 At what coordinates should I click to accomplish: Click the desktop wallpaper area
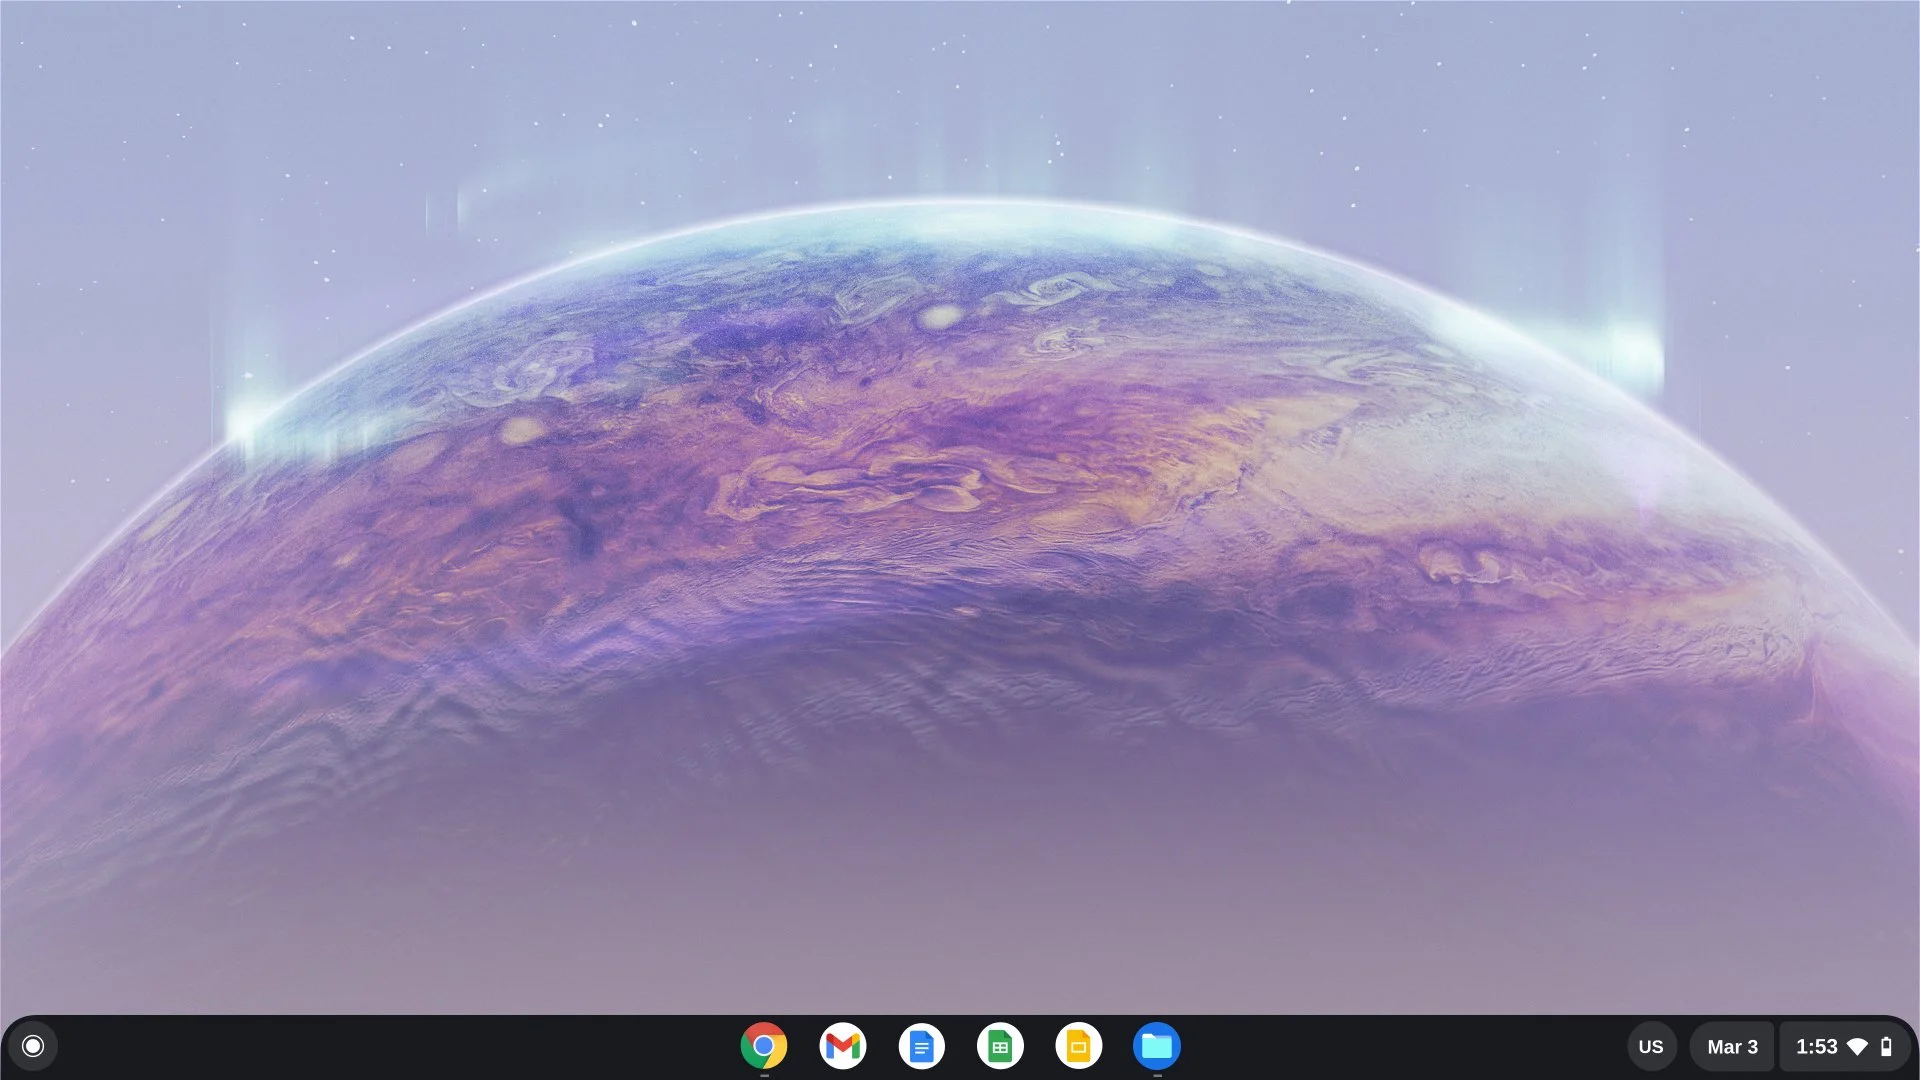click(x=960, y=500)
